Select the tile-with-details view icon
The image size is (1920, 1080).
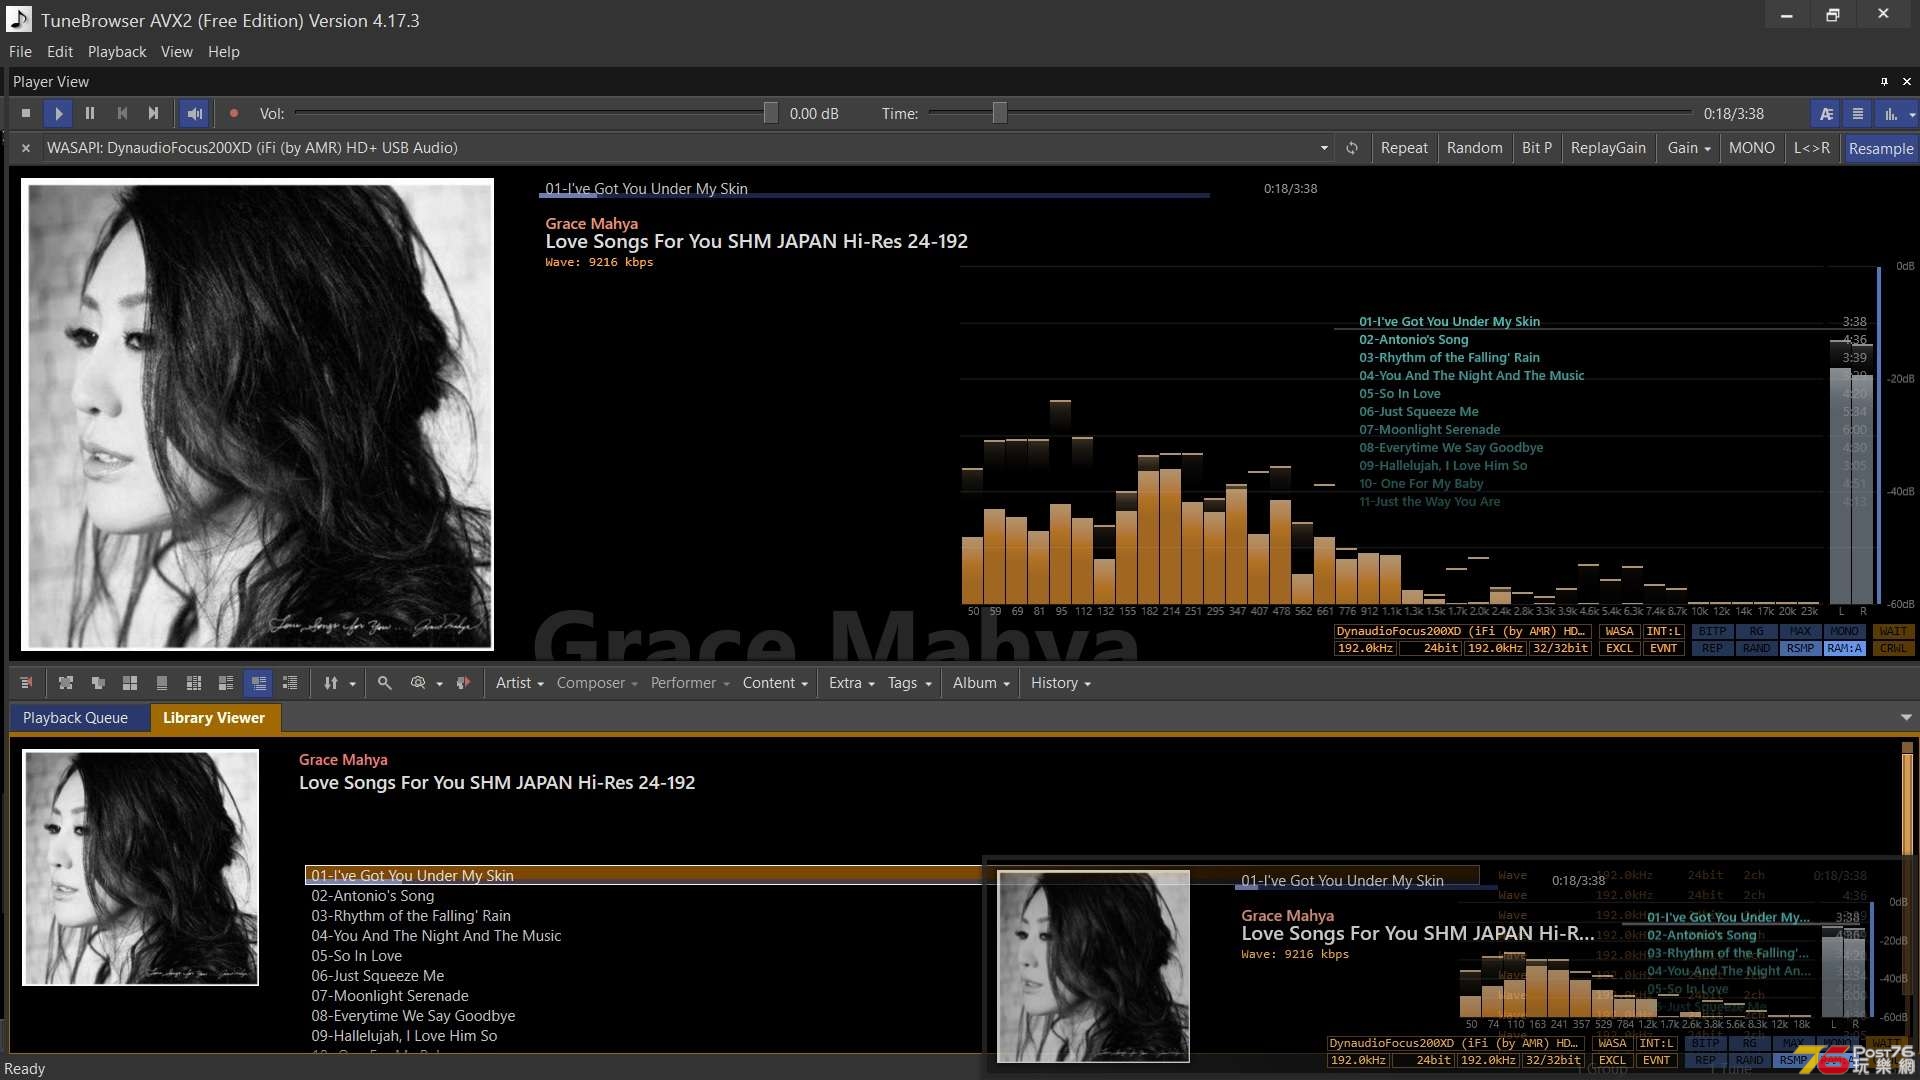click(x=226, y=683)
